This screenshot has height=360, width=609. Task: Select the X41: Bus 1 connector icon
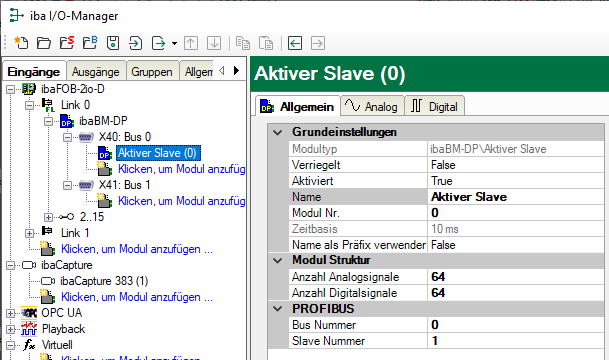[86, 185]
